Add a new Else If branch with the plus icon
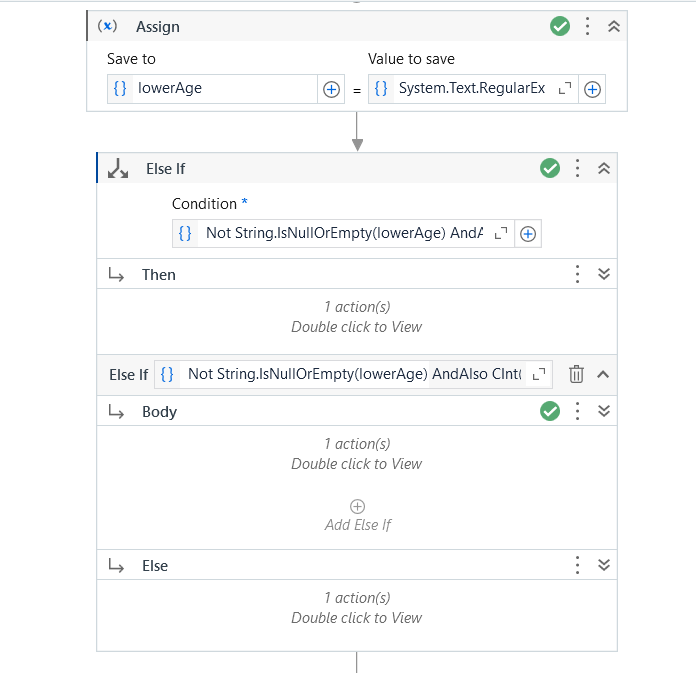The image size is (696, 673). click(357, 506)
